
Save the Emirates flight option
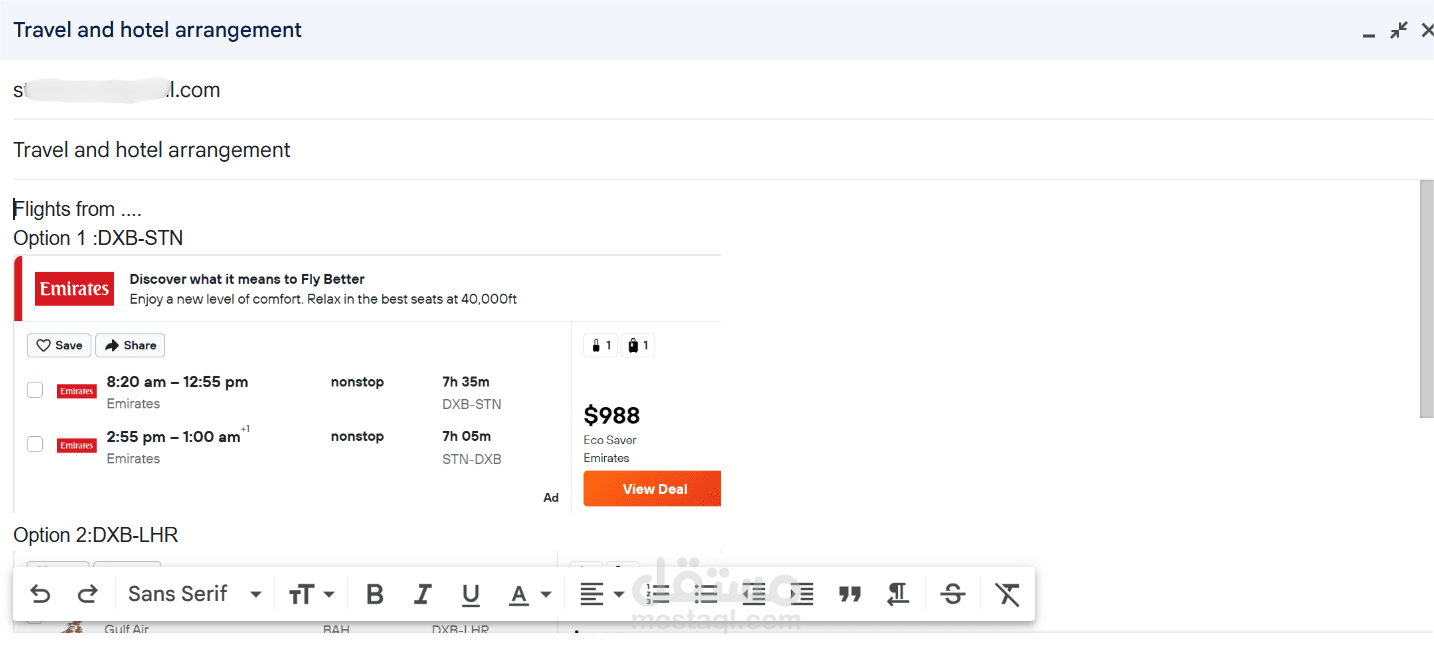point(59,345)
